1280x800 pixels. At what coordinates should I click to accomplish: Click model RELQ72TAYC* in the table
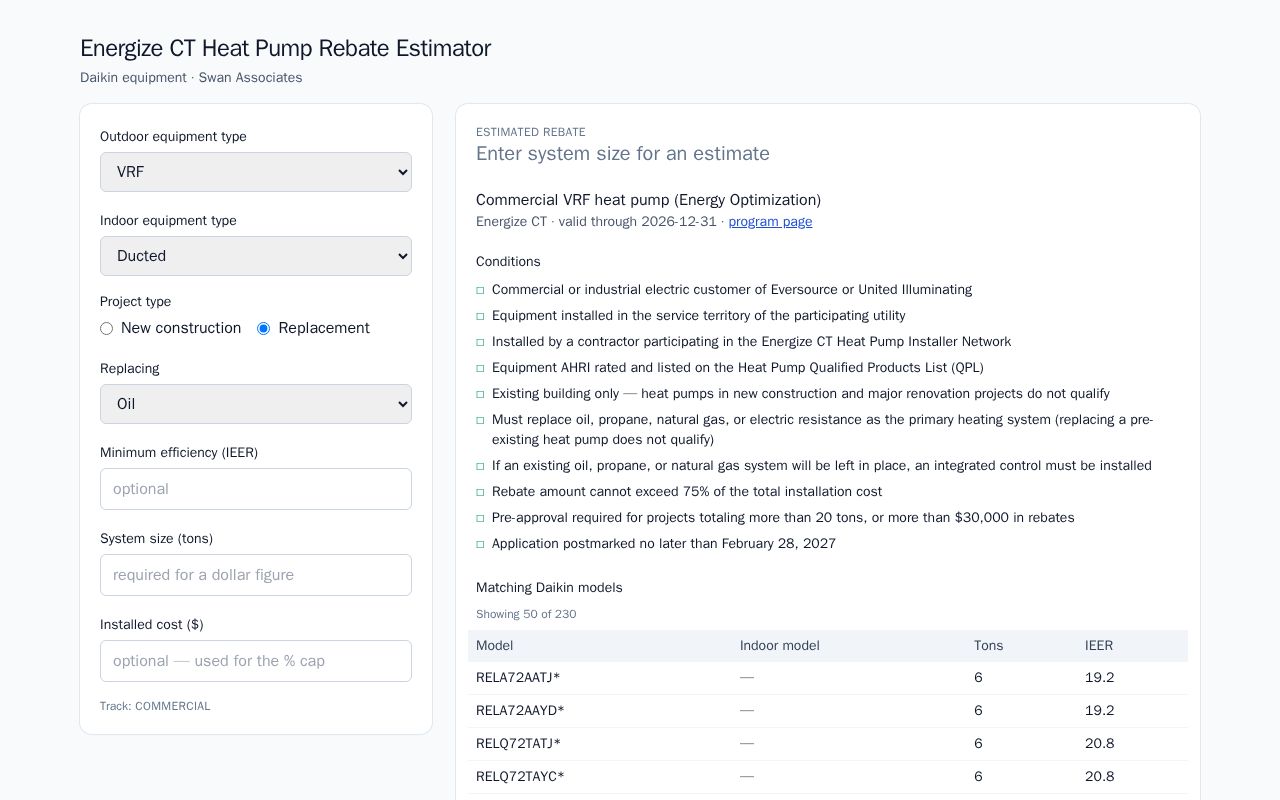click(520, 777)
